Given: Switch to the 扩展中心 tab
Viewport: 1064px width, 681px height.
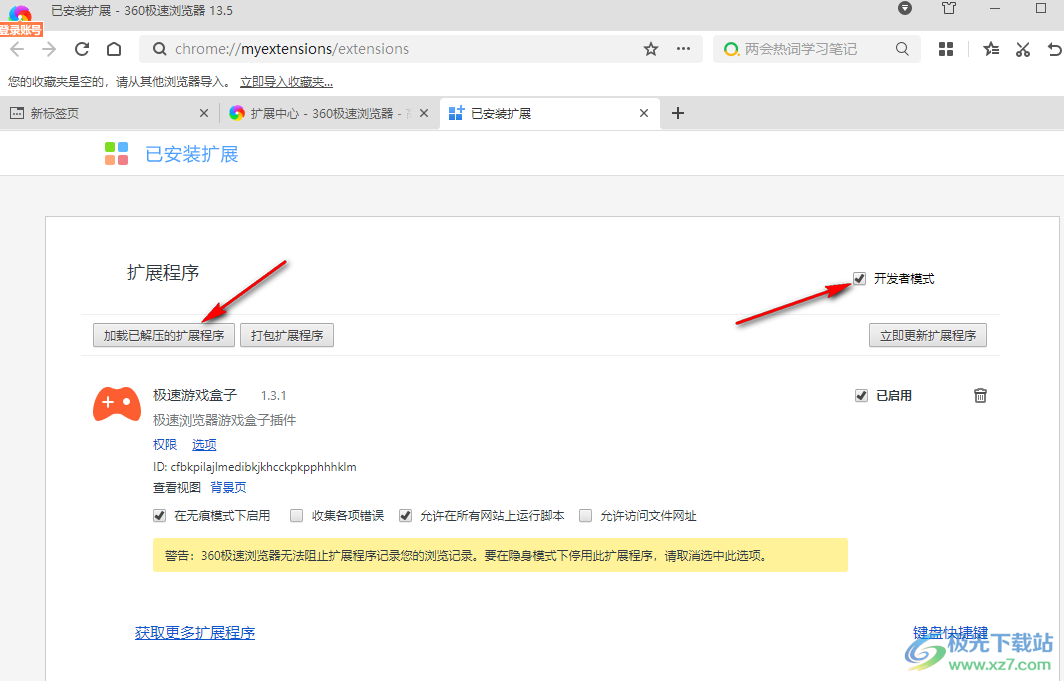Looking at the screenshot, I should pyautogui.click(x=330, y=113).
